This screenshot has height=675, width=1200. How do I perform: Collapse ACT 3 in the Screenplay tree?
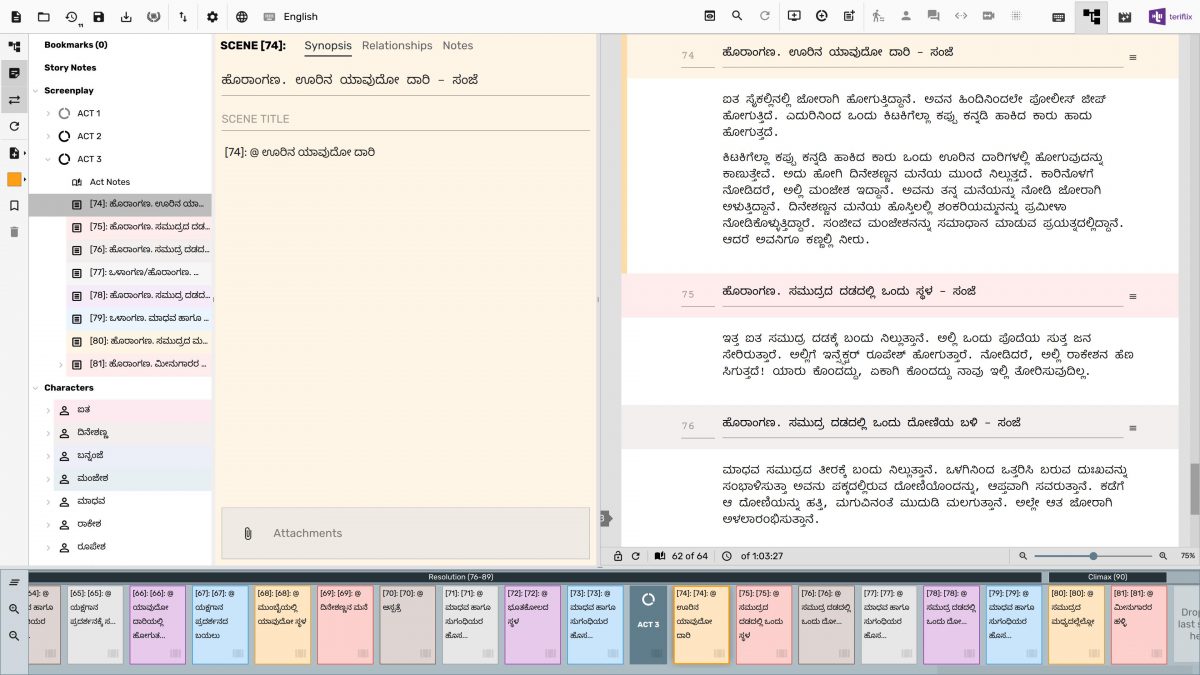tap(47, 158)
